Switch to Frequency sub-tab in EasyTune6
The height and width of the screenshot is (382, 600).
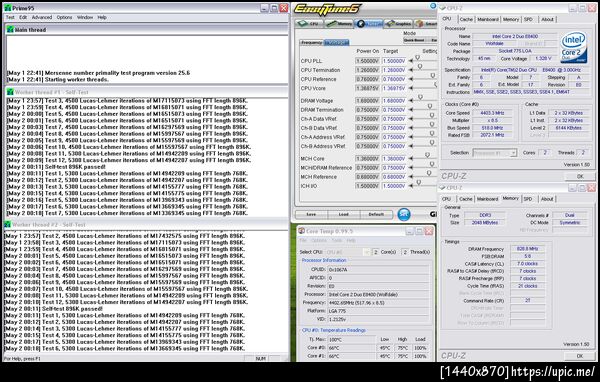[x=312, y=42]
